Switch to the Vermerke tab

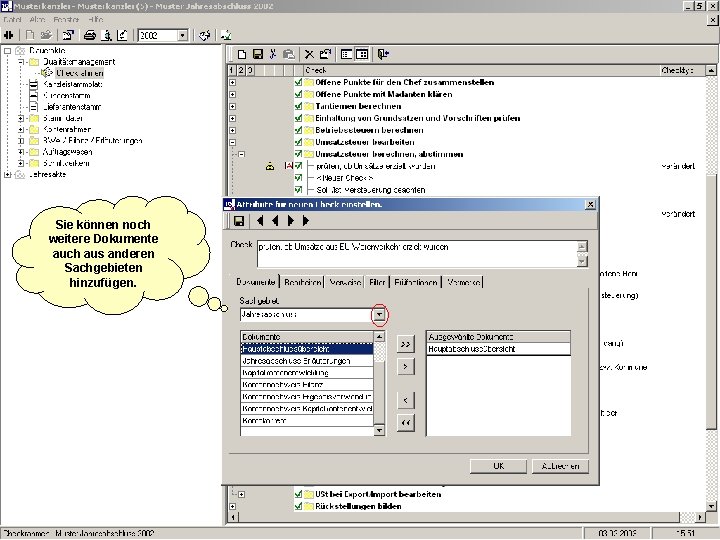(463, 282)
